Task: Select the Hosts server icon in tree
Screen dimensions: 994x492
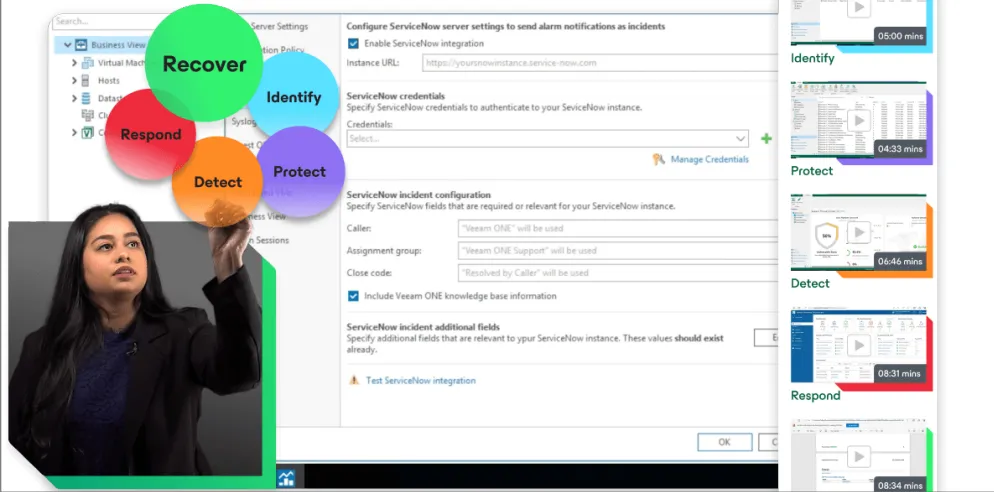Action: pos(87,81)
